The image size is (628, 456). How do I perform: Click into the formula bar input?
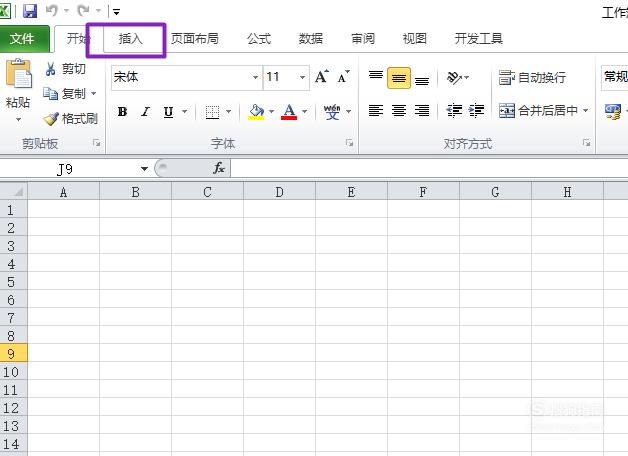click(429, 168)
